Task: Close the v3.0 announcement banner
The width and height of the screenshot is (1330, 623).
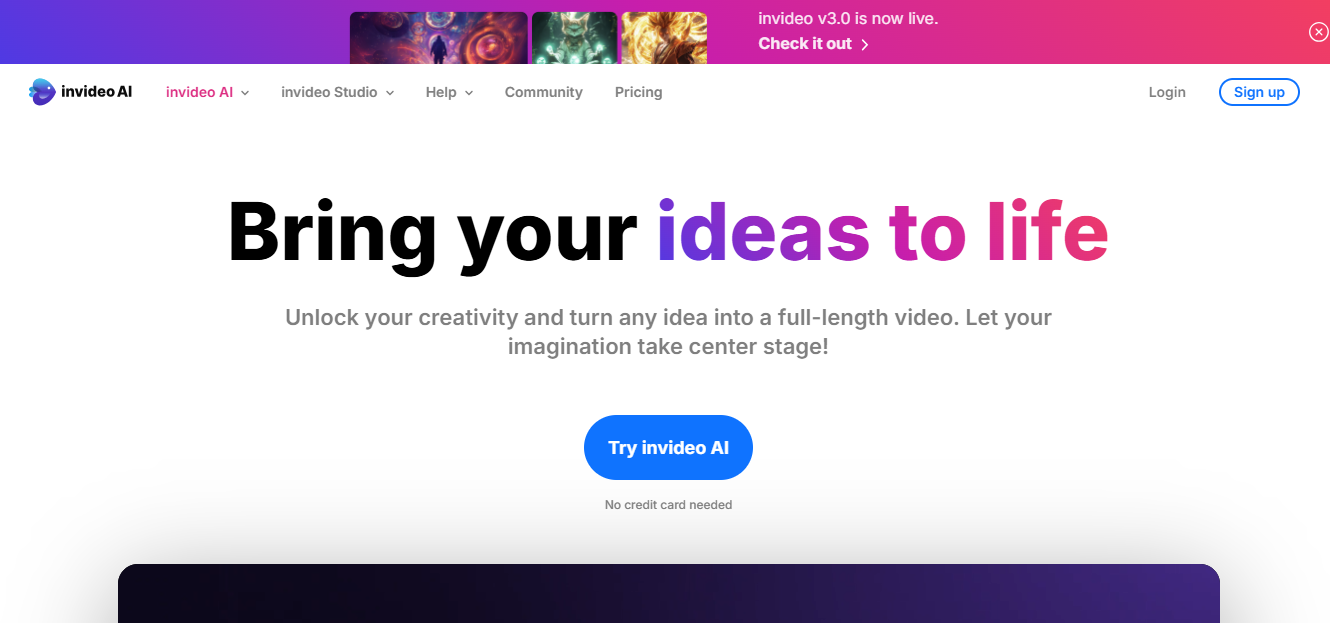Action: (1318, 32)
